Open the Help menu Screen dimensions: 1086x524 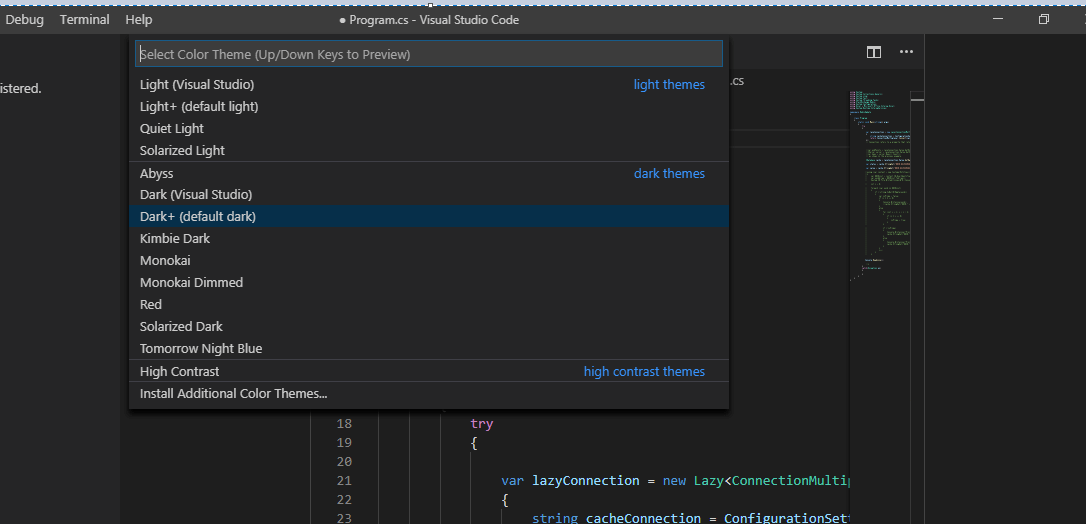point(139,20)
